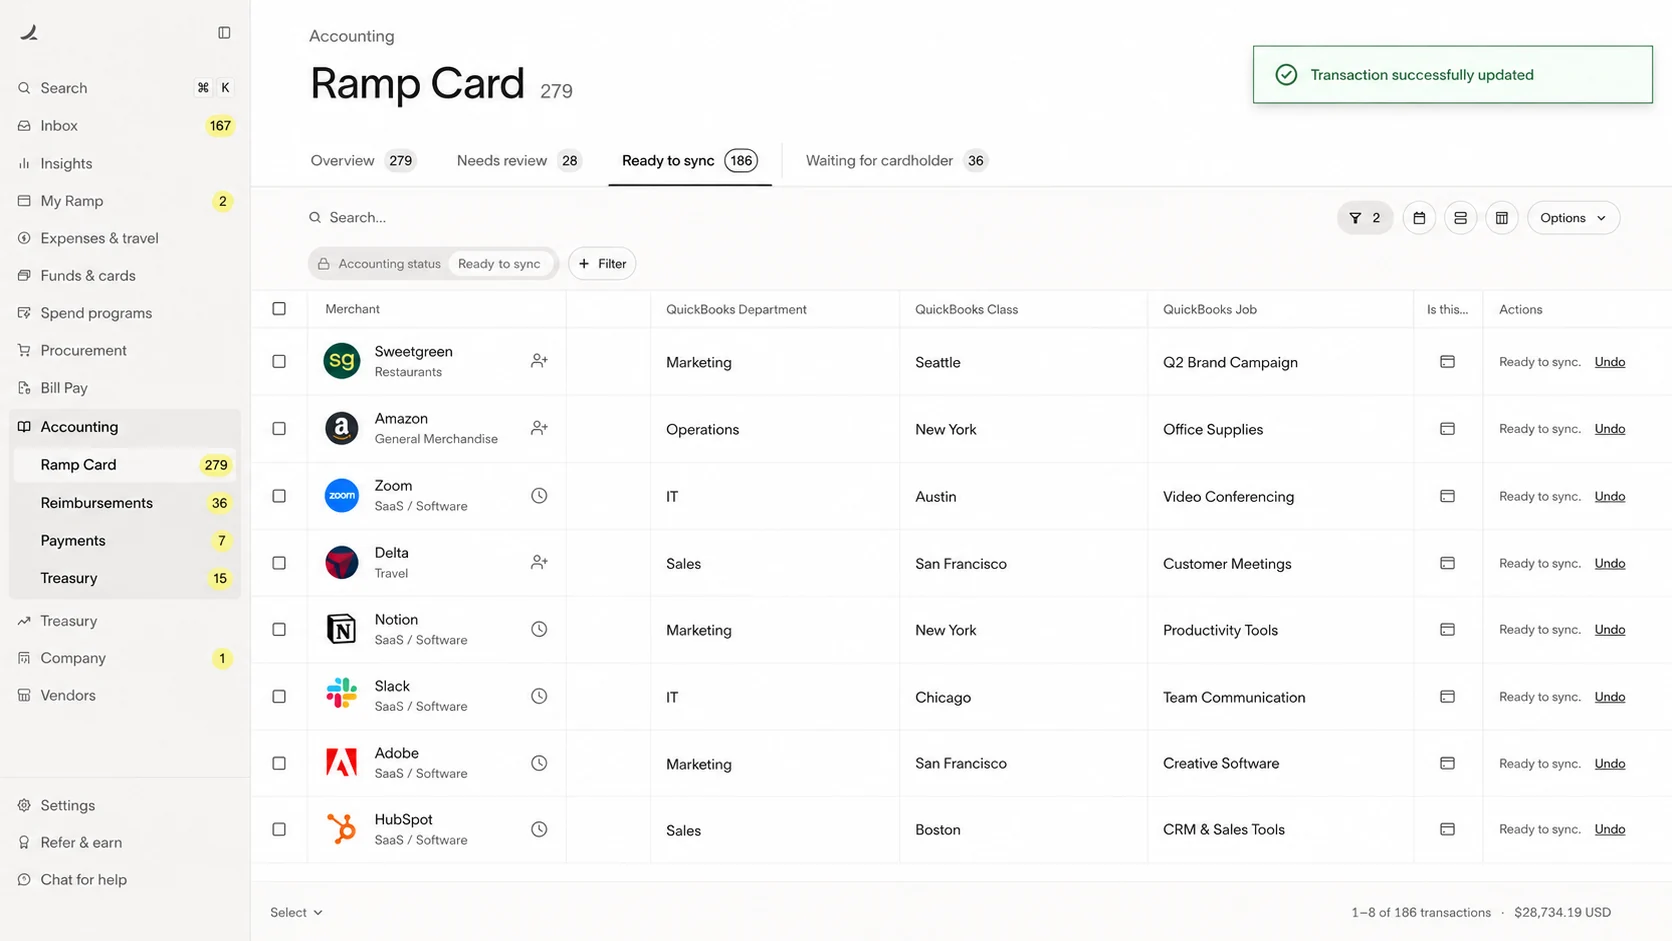Open the Options dropdown

(1573, 218)
